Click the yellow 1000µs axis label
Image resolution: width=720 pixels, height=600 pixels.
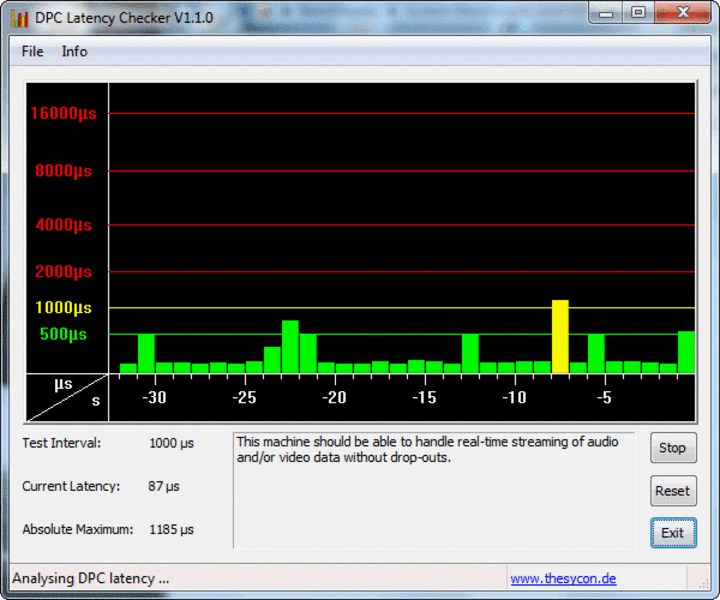click(x=63, y=308)
